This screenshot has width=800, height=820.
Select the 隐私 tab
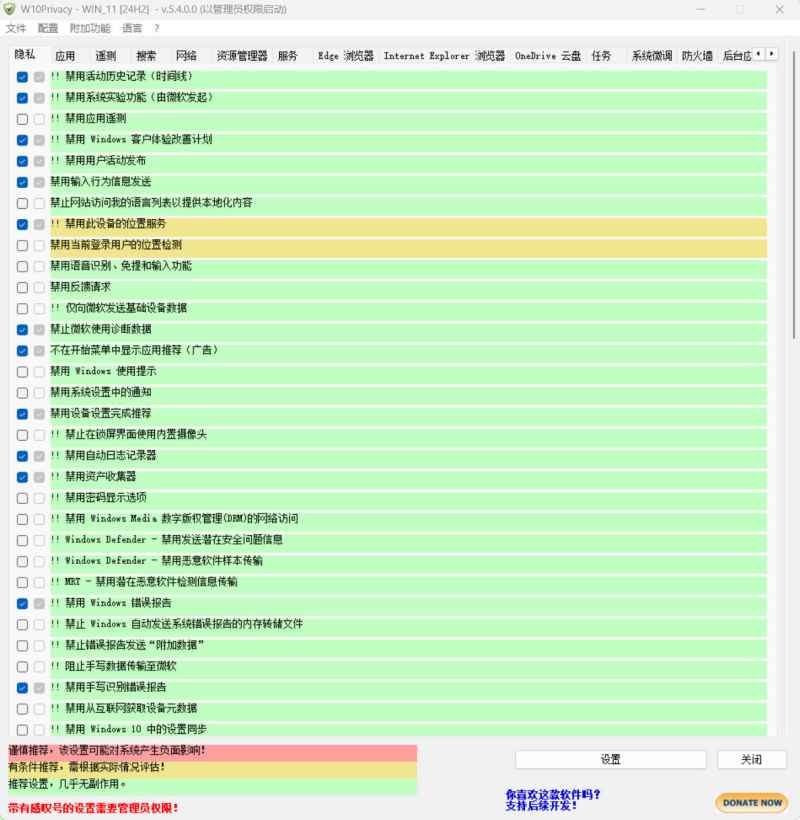click(x=25, y=54)
